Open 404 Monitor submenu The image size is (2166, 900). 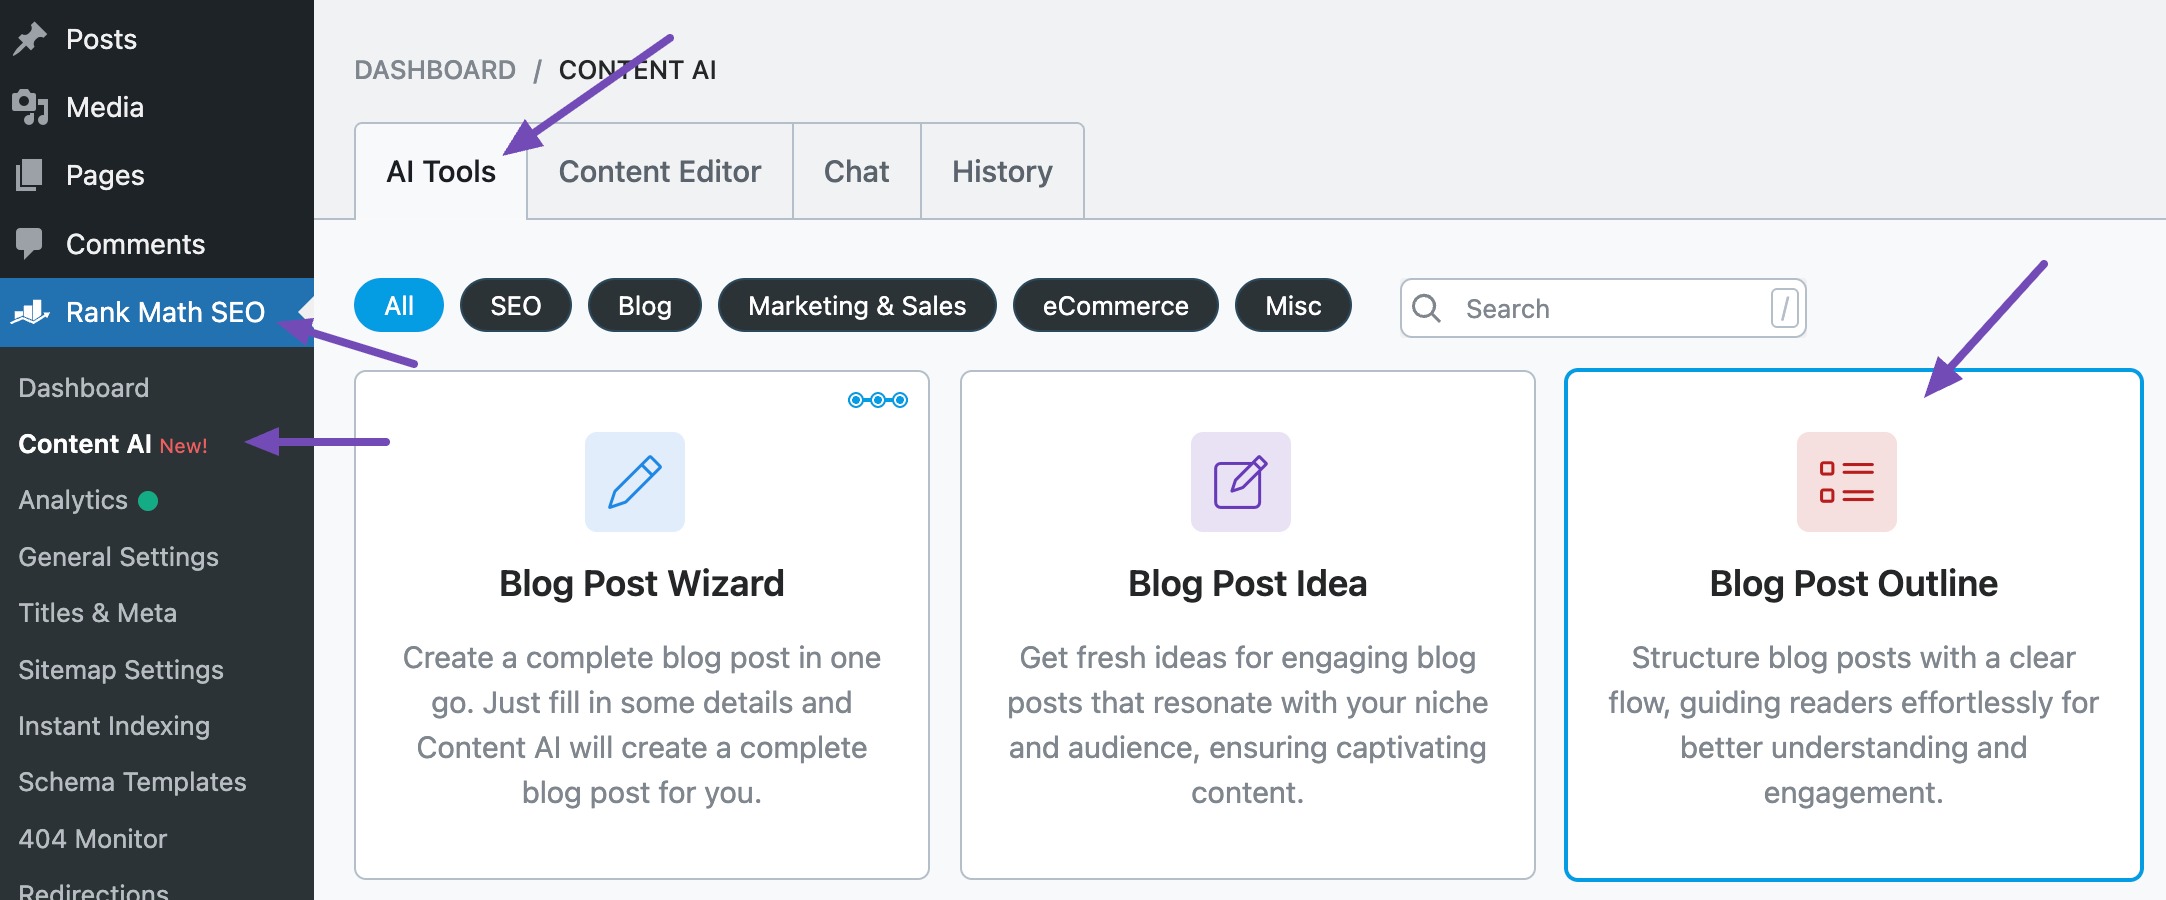(92, 839)
